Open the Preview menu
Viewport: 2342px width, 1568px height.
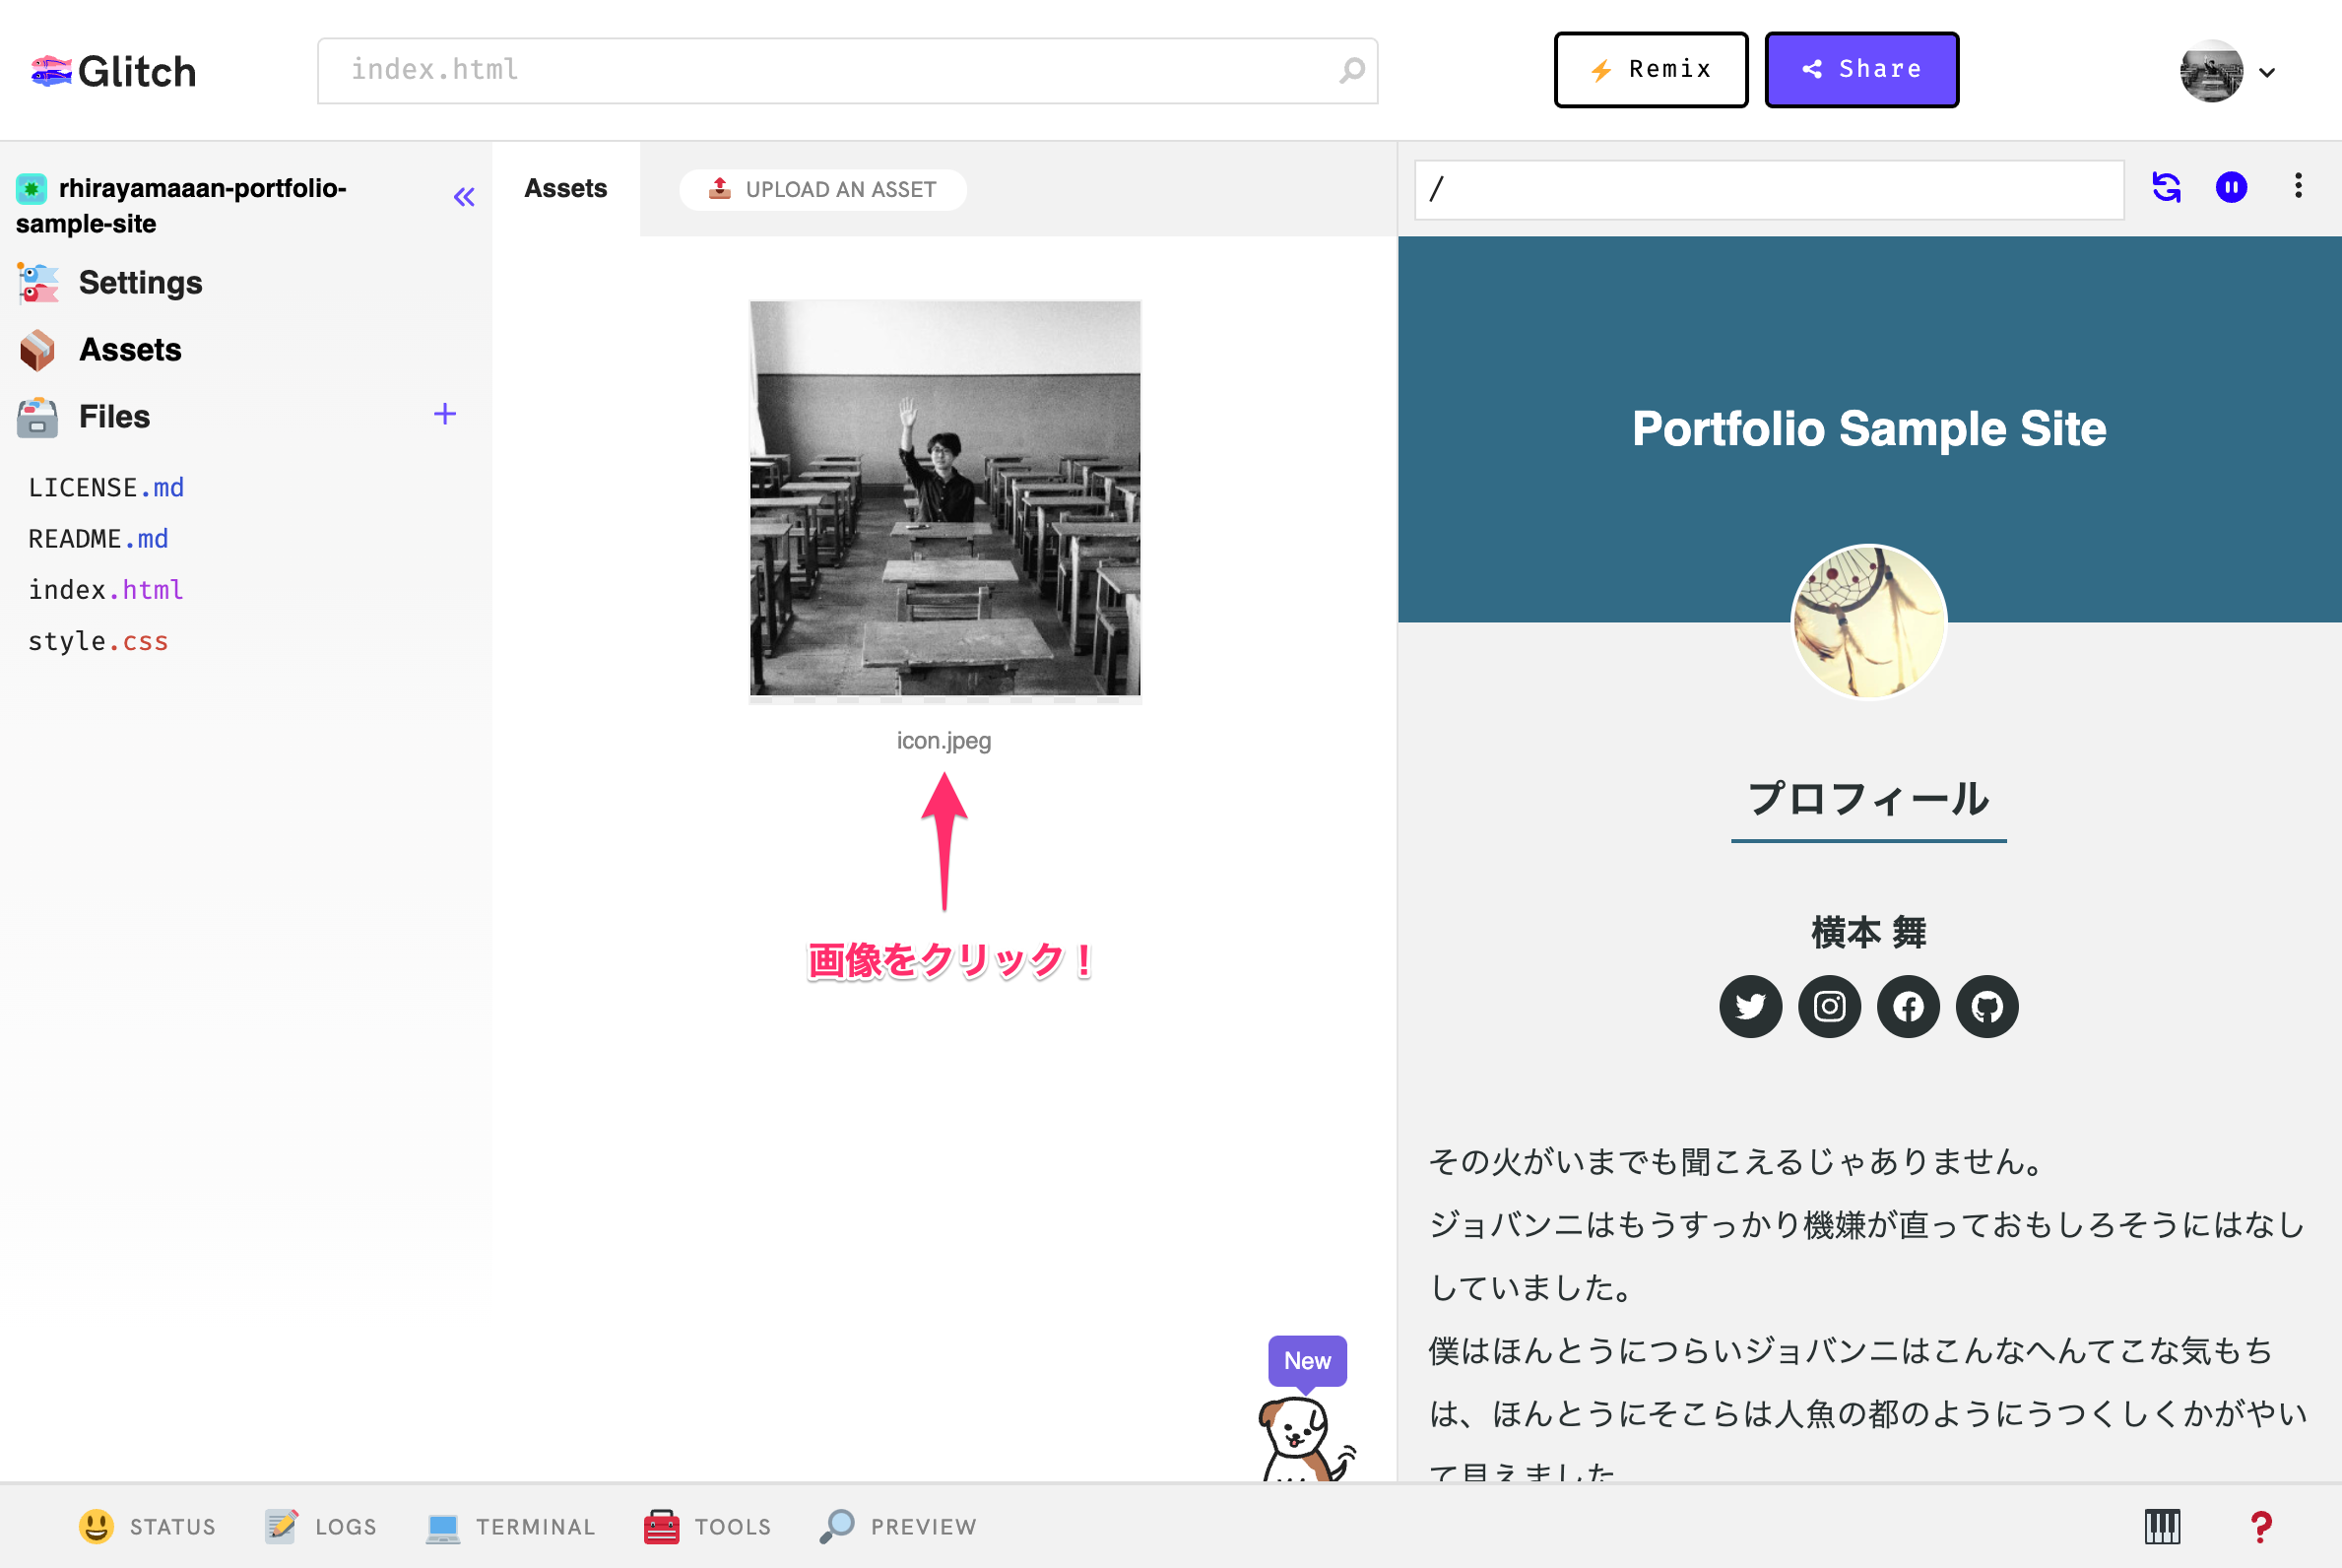tap(897, 1527)
